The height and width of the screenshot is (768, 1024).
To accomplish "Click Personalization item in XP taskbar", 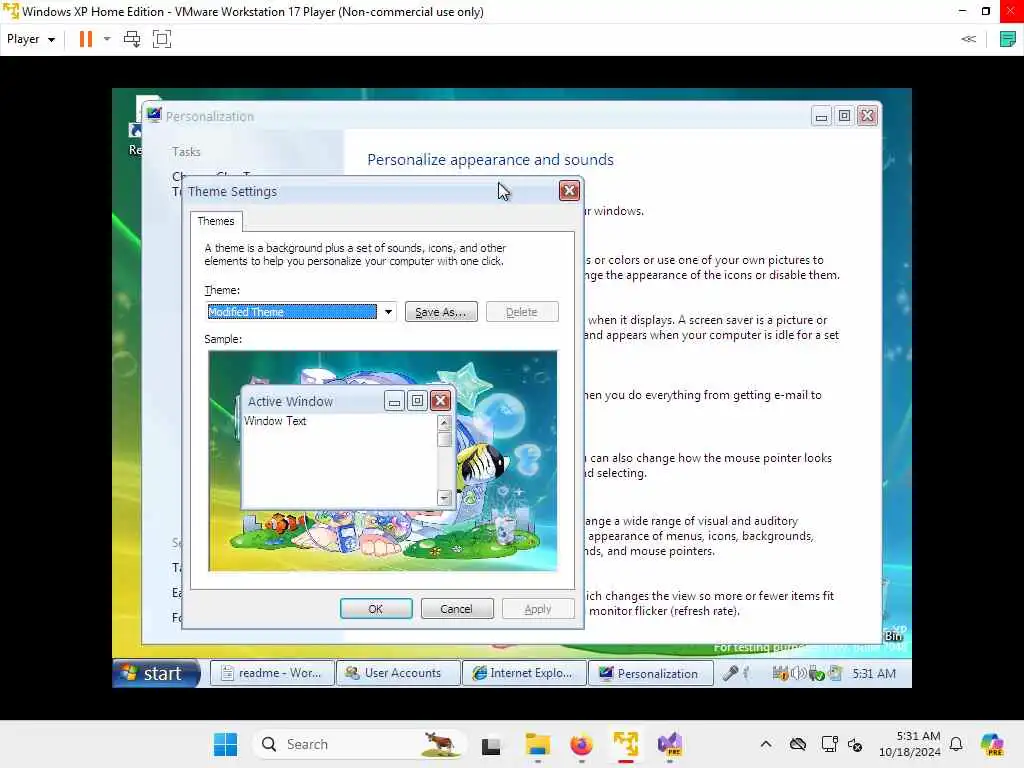I will 650,673.
